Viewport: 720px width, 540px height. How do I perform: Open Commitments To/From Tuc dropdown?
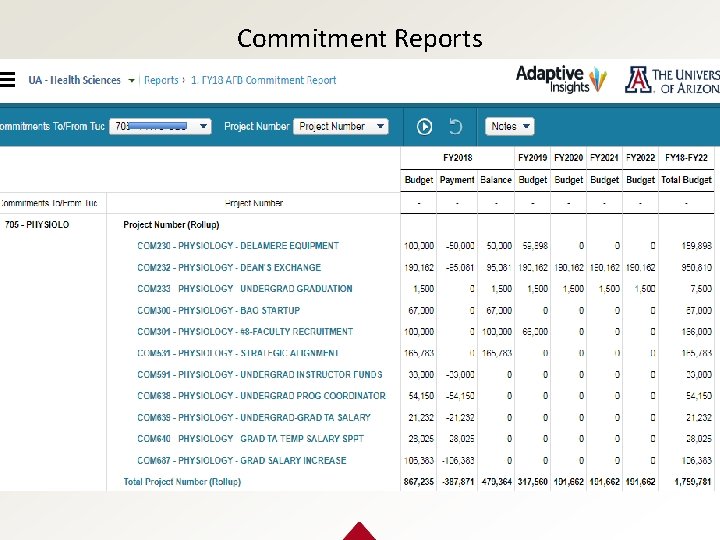(x=160, y=126)
